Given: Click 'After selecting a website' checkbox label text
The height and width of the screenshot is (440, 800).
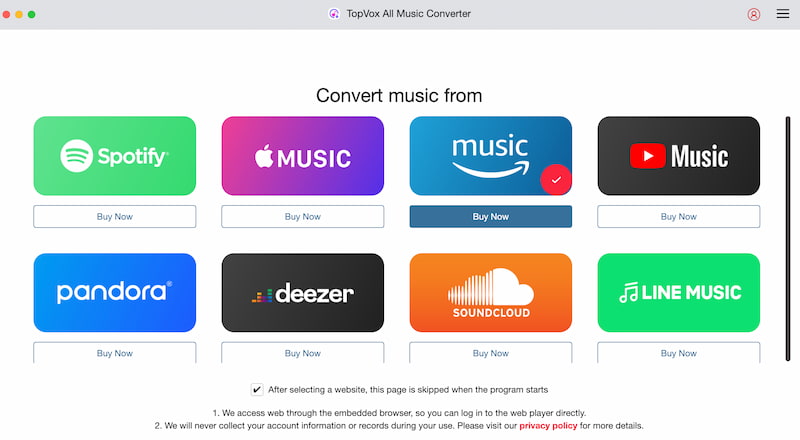Looking at the screenshot, I should coord(408,389).
